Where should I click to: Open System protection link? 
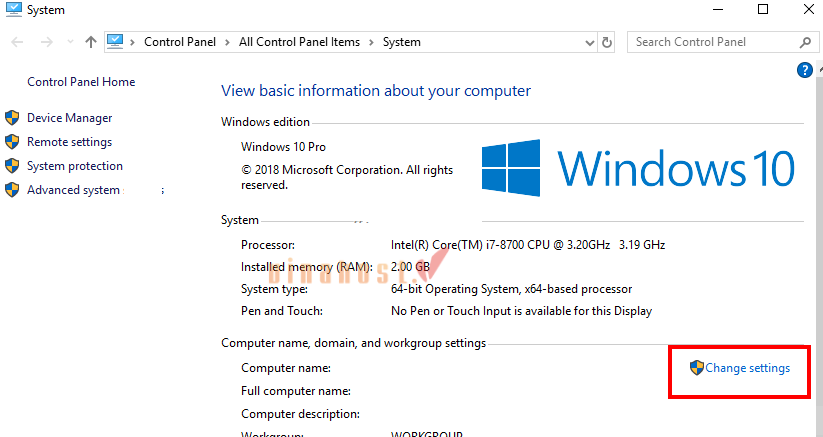tap(75, 166)
